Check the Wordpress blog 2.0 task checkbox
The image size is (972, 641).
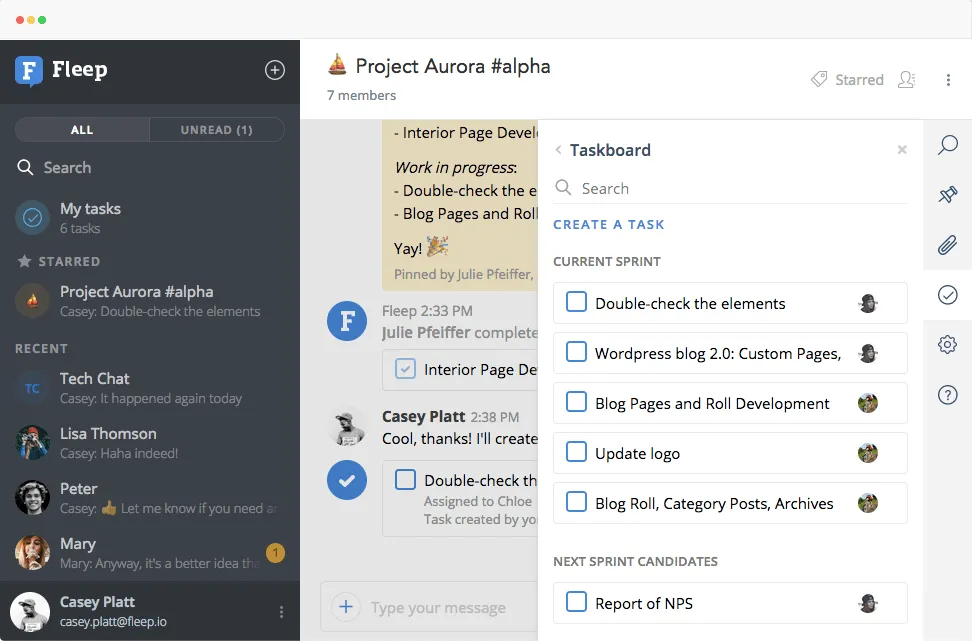tap(577, 352)
